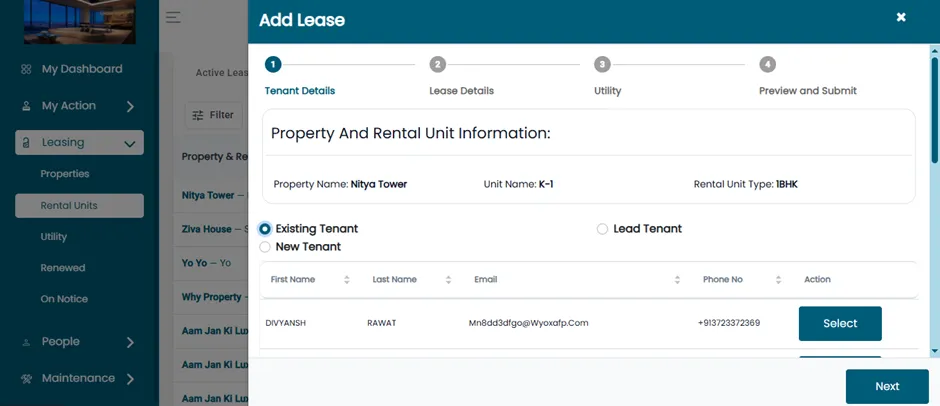Expand the My Action submenu arrow
The height and width of the screenshot is (406, 940).
[x=130, y=107]
